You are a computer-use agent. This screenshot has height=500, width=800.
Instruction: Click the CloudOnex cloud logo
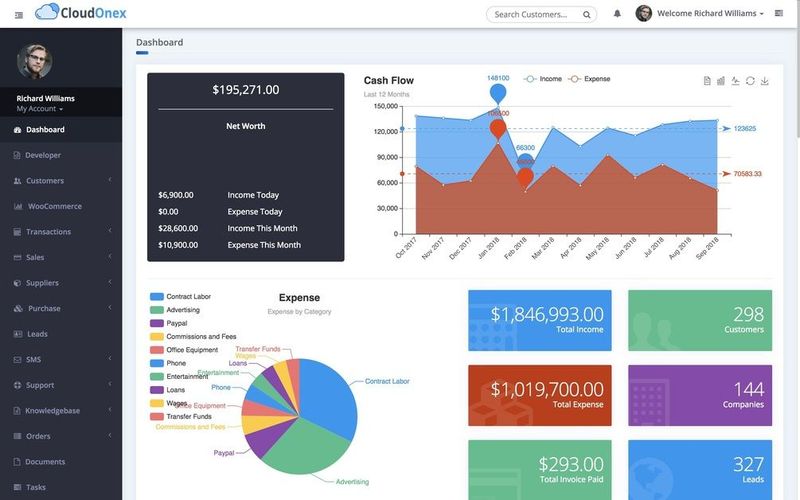click(x=47, y=12)
